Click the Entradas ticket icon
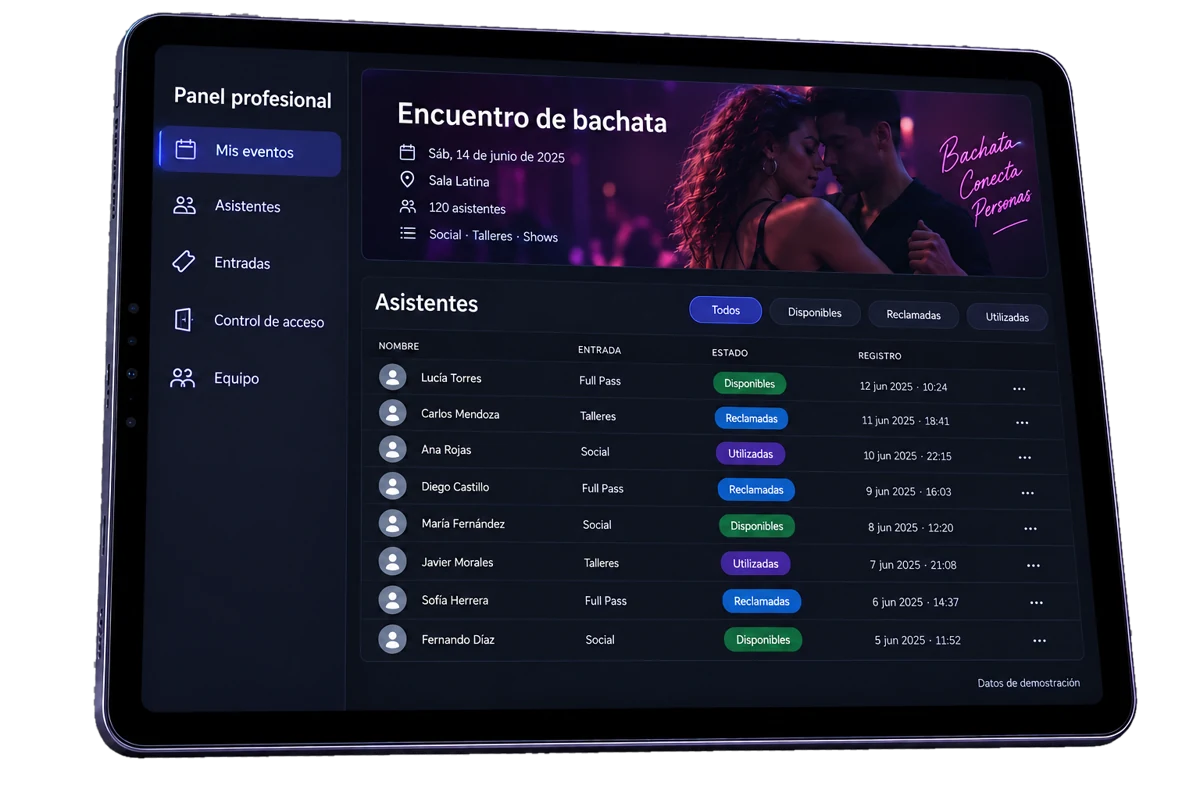This screenshot has height=800, width=1200. pyautogui.click(x=184, y=261)
